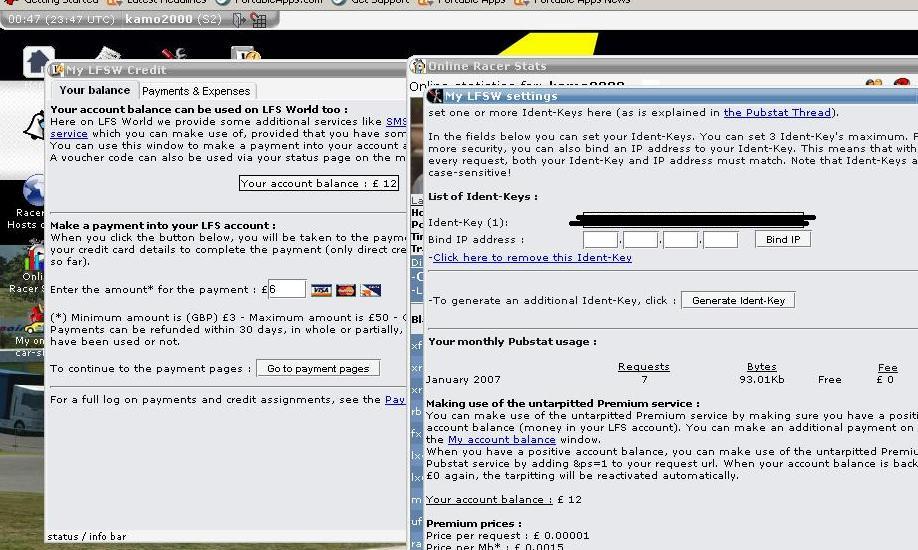Click the grid icon in the top status bar
Image resolution: width=918 pixels, height=550 pixels.
point(258,20)
